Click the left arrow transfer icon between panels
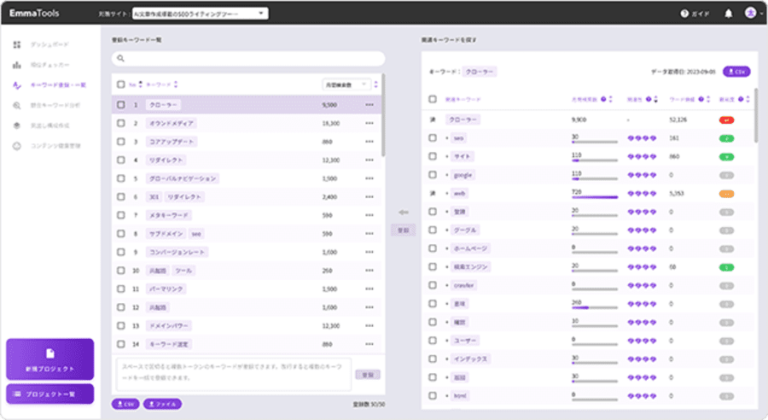The width and height of the screenshot is (768, 420). (403, 212)
